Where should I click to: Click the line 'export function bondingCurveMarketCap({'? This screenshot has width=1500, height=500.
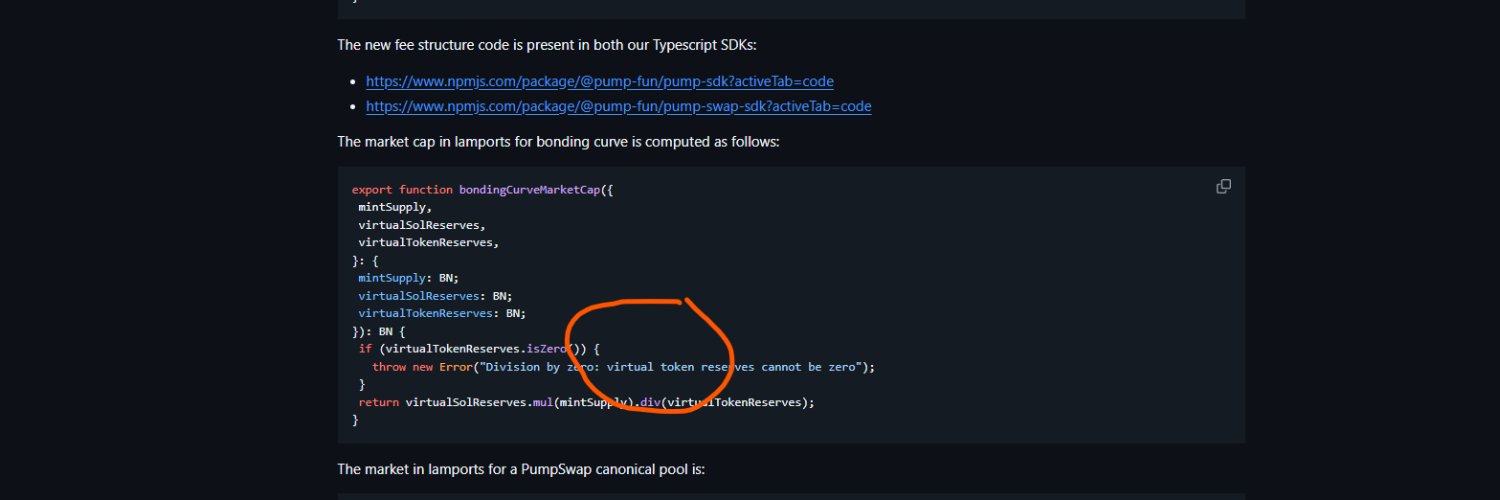482,189
